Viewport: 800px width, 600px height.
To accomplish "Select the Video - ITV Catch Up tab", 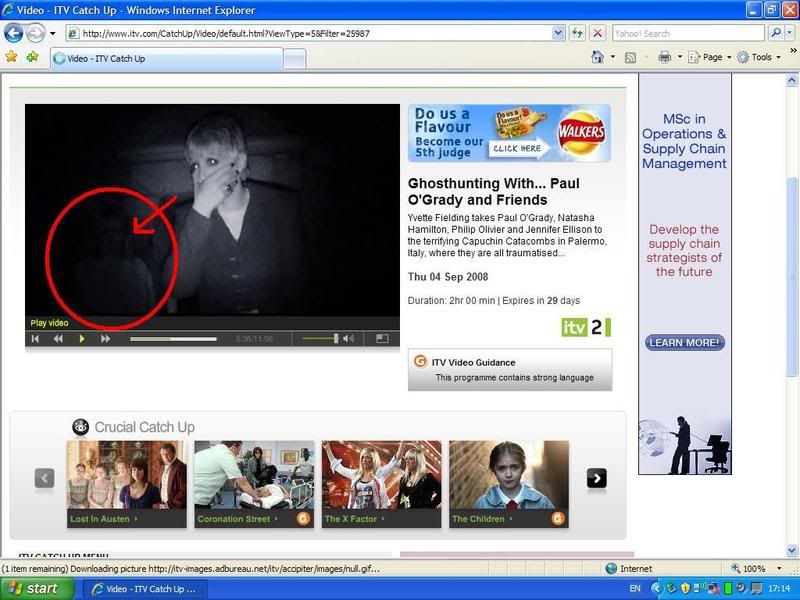I will tap(165, 59).
